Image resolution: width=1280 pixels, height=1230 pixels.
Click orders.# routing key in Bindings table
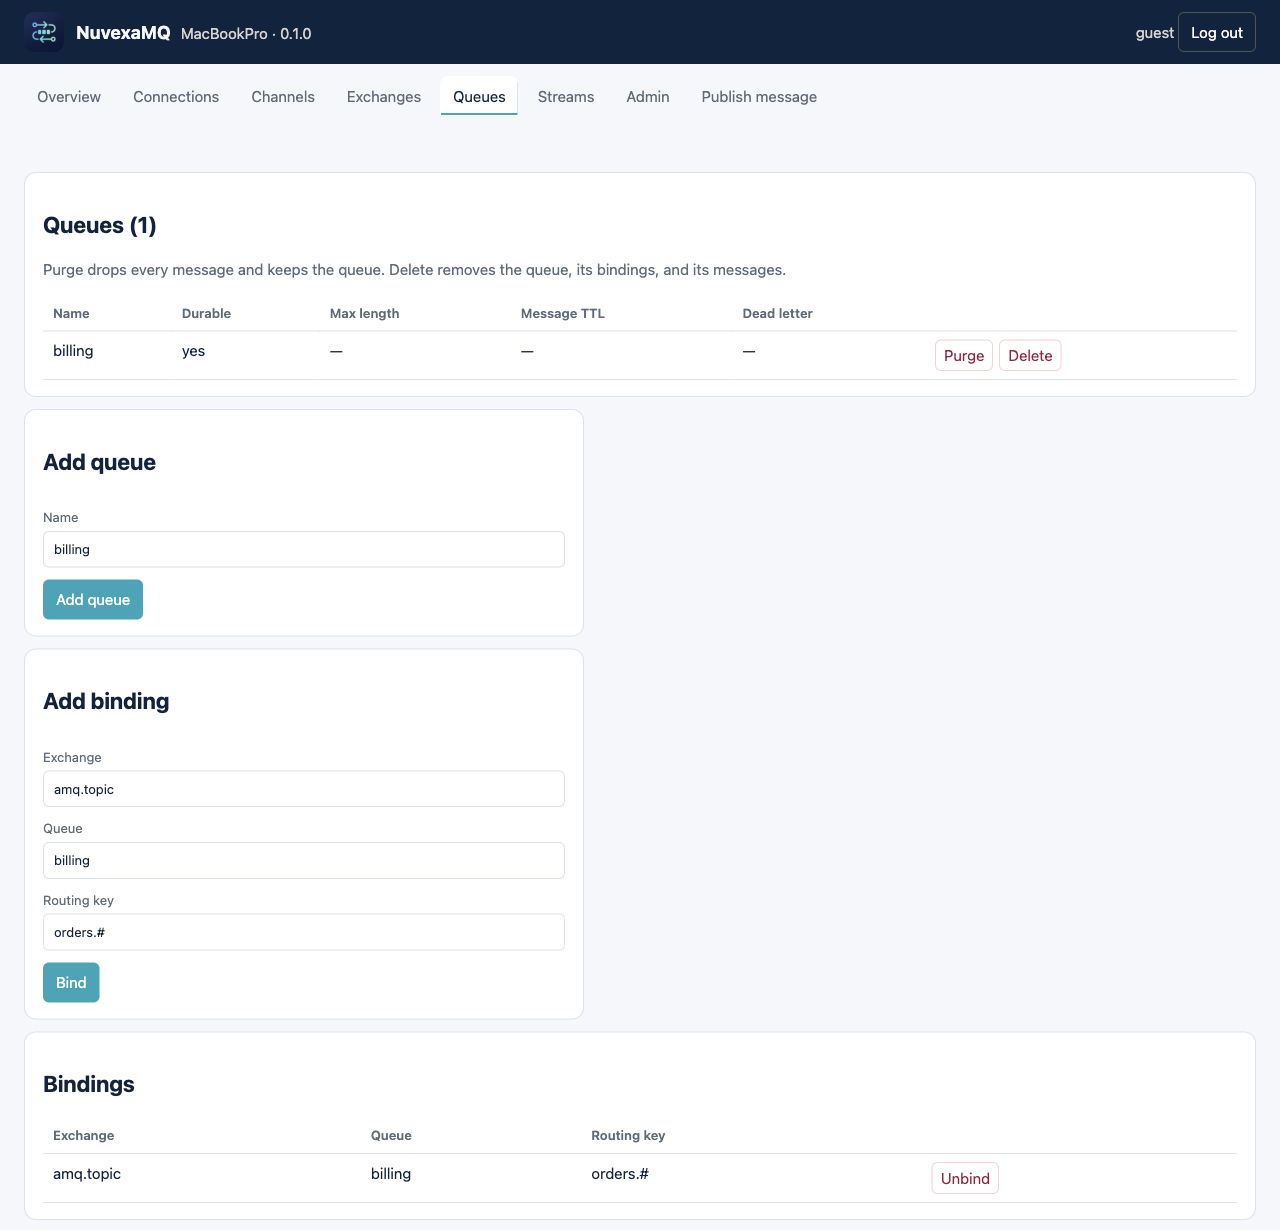pyautogui.click(x=620, y=1174)
